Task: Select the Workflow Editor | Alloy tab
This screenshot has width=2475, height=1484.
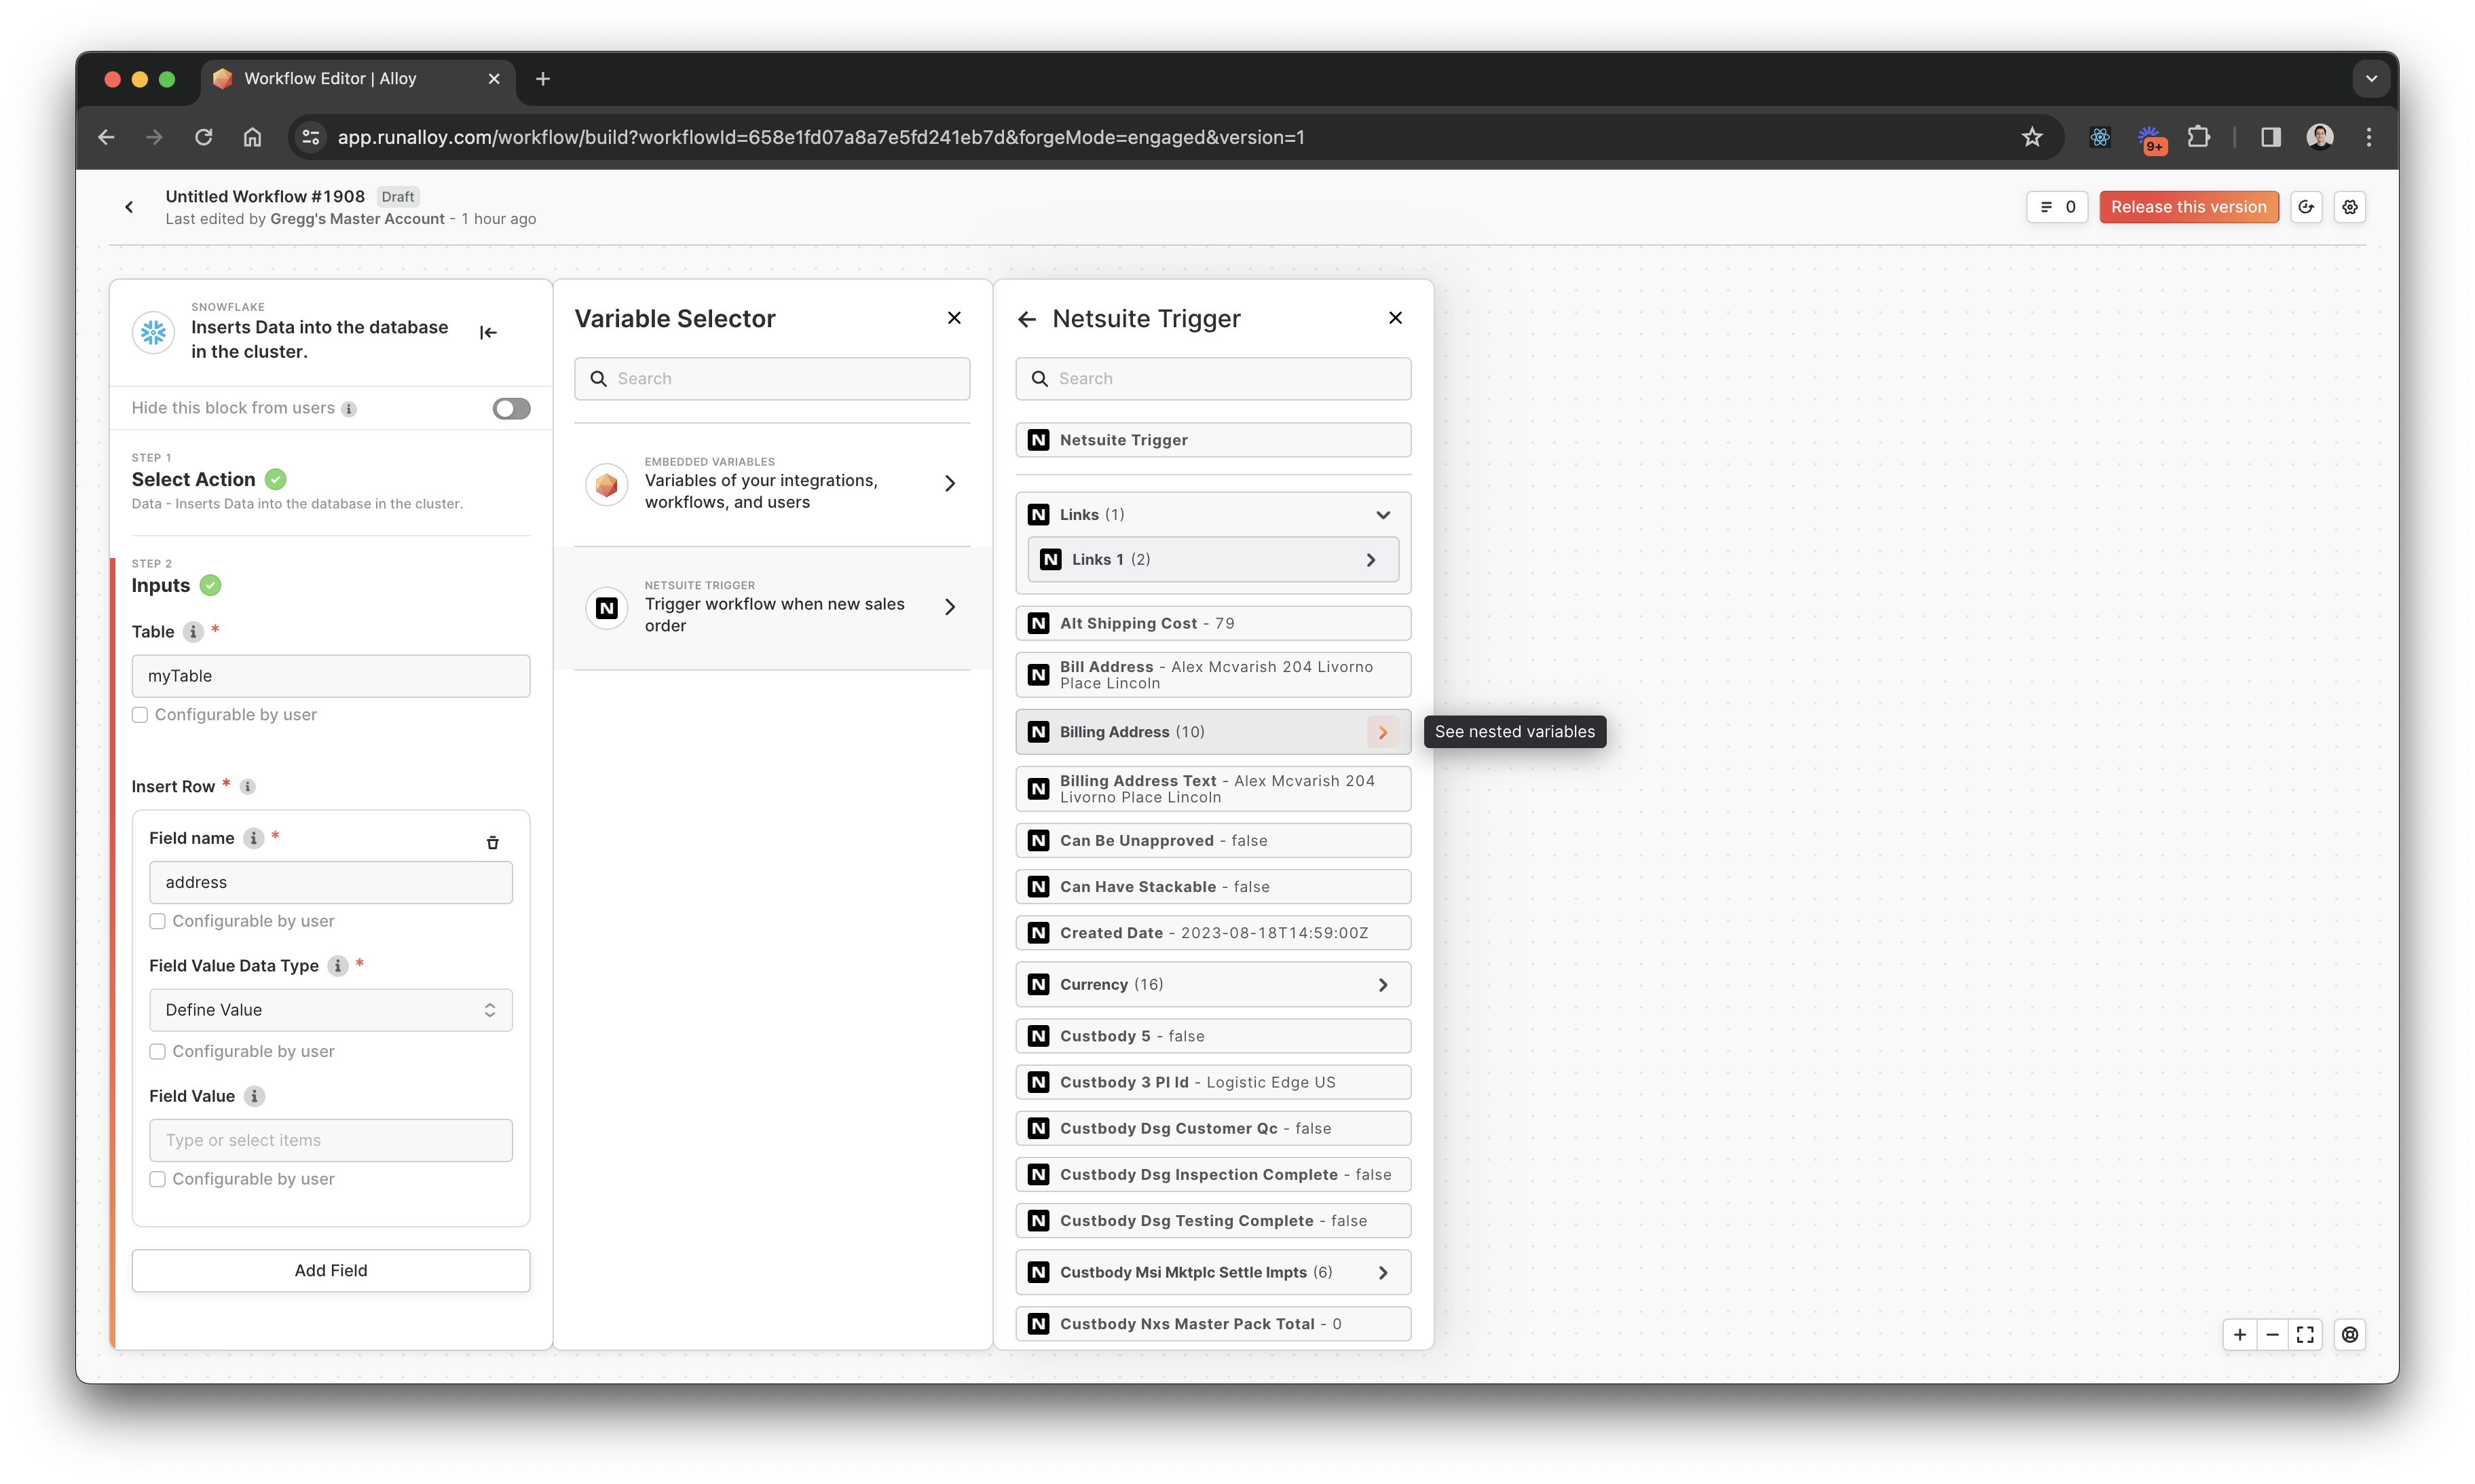Action: click(x=358, y=79)
